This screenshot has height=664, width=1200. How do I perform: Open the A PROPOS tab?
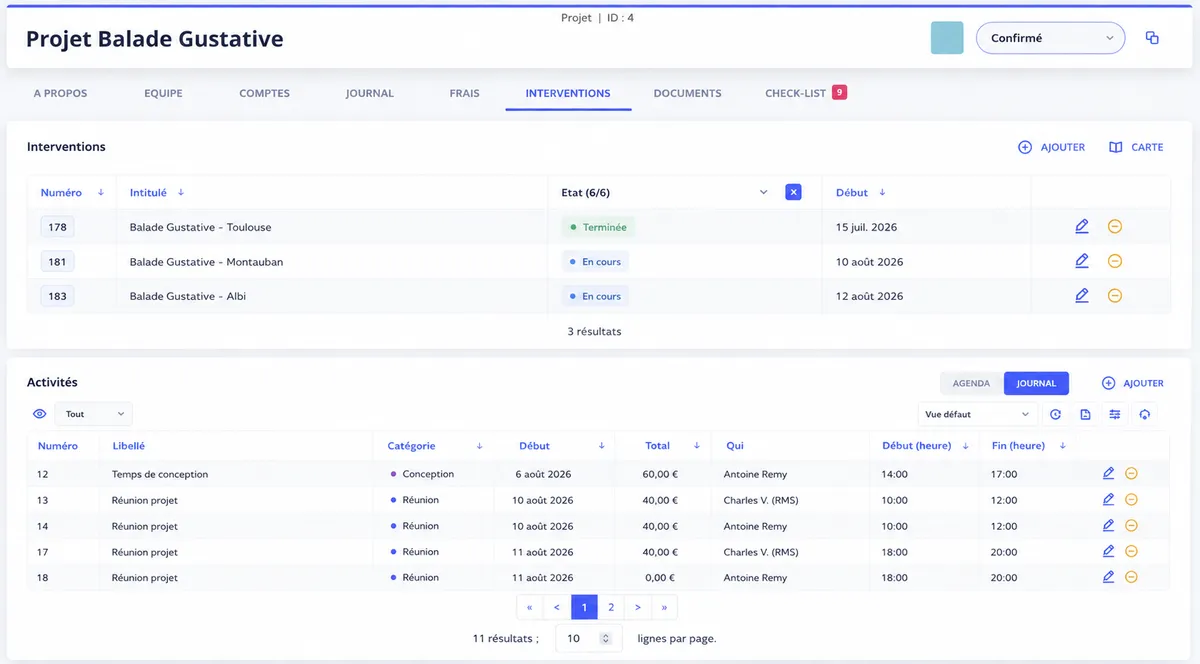pos(60,93)
